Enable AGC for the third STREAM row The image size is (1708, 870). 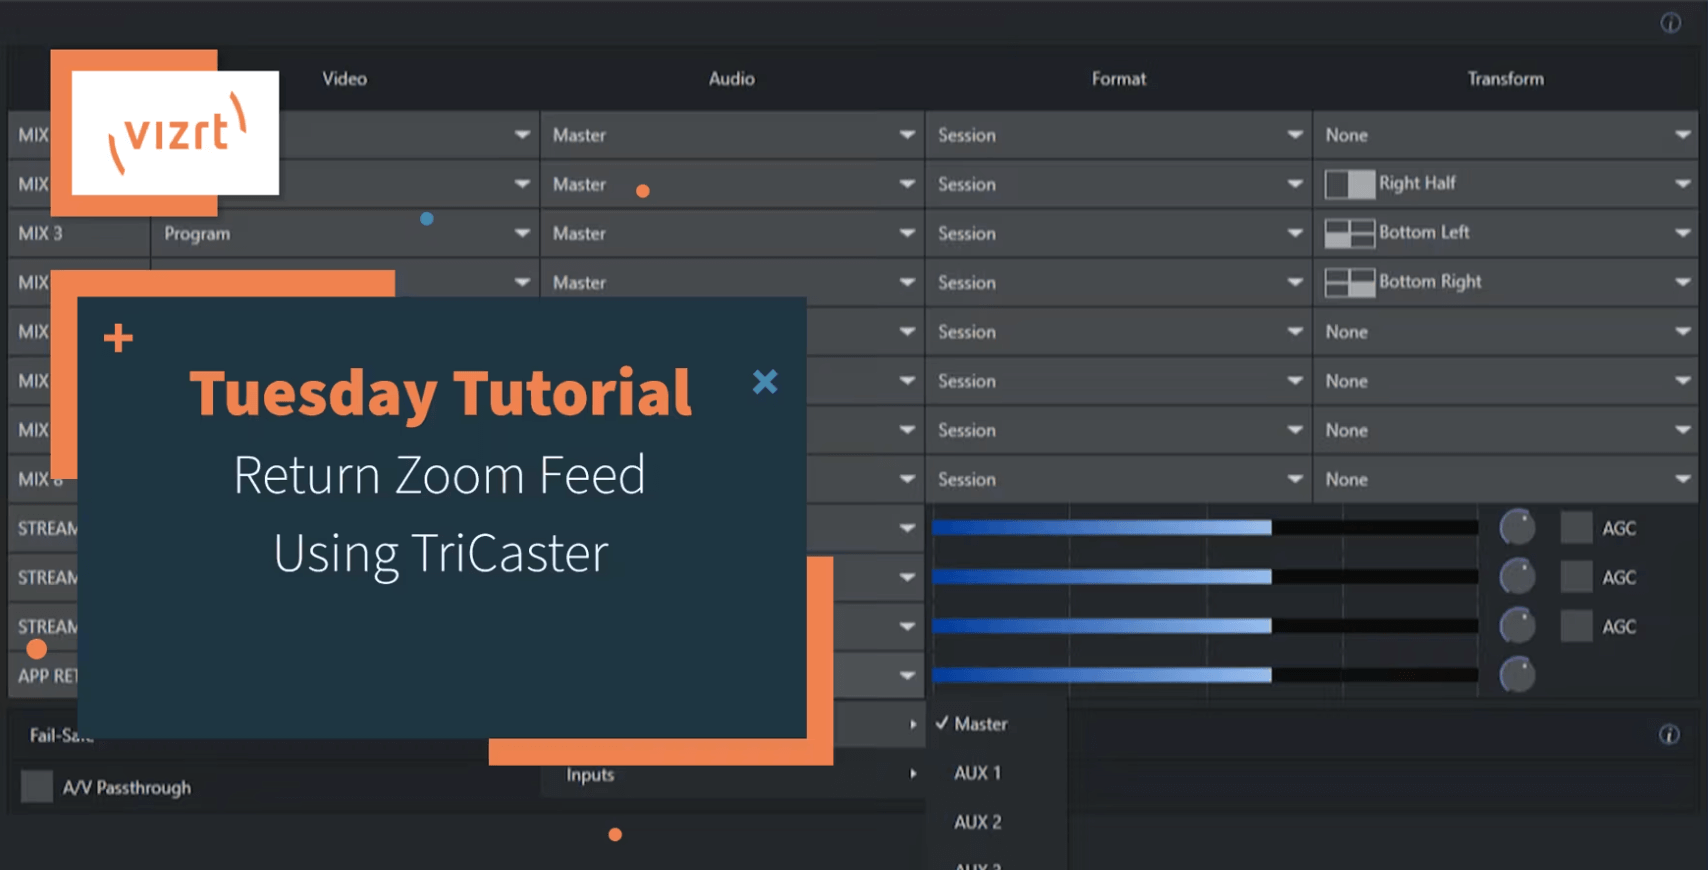click(1576, 625)
